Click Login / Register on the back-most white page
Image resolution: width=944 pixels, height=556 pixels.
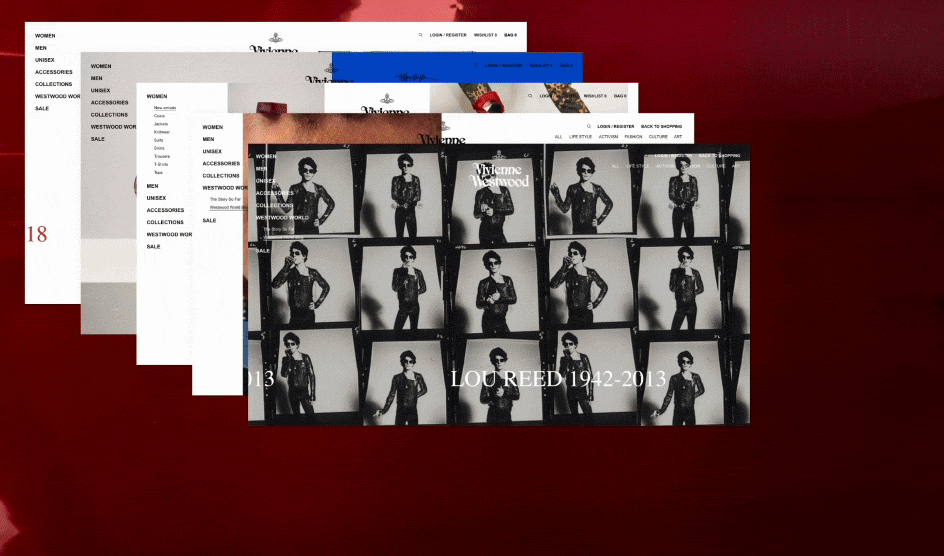448,35
